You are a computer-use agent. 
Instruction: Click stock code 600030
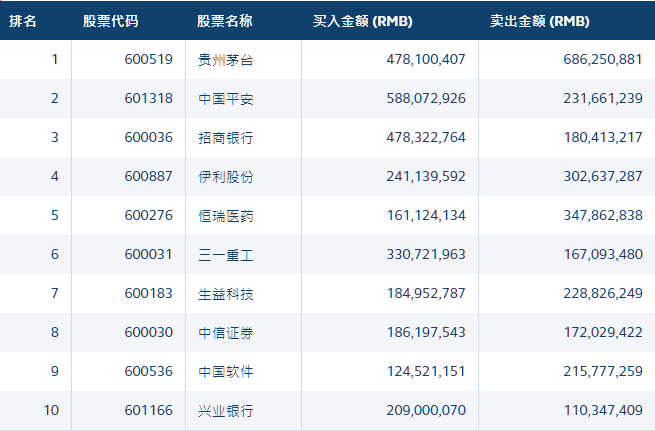point(149,332)
